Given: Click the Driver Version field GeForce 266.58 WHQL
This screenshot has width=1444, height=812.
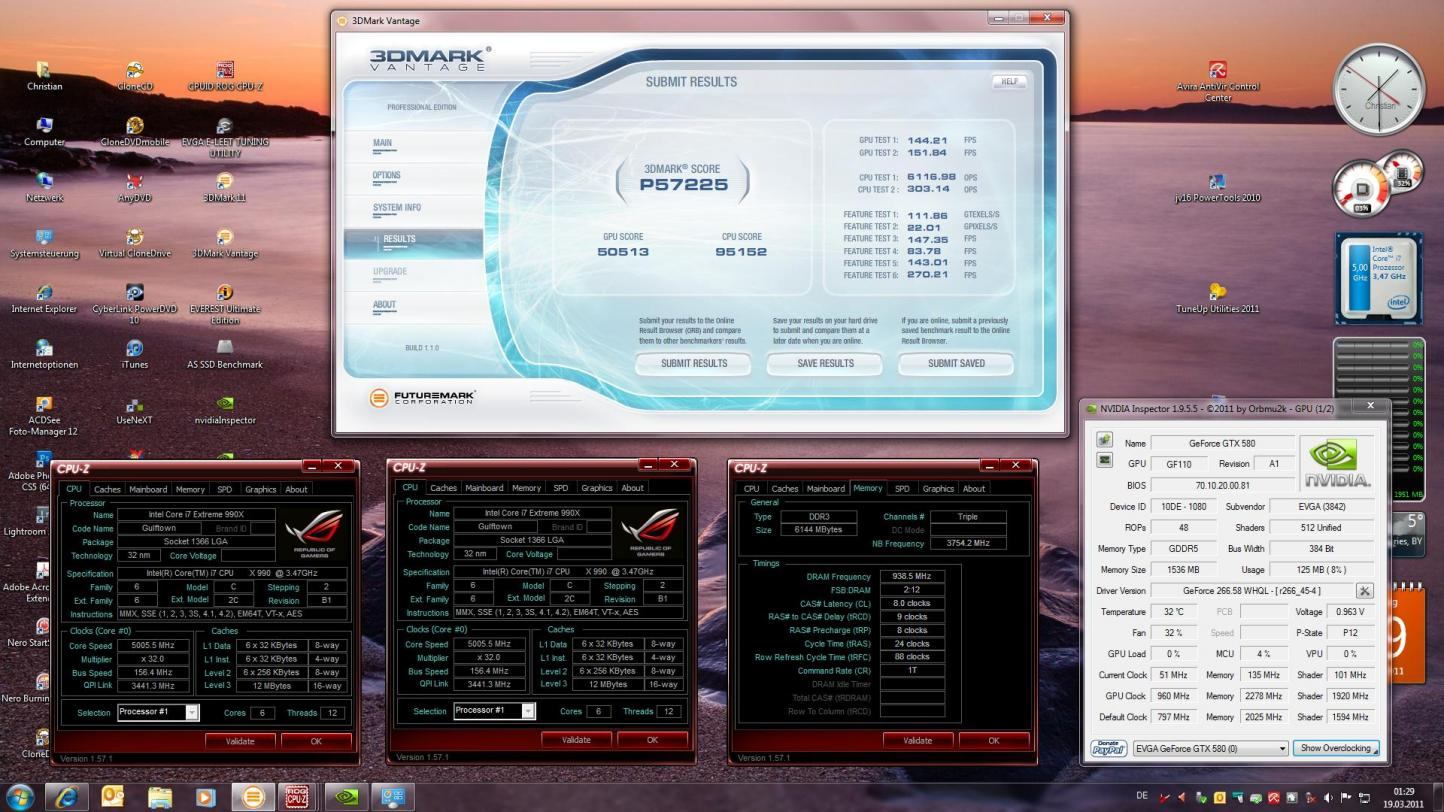Looking at the screenshot, I should [1252, 591].
